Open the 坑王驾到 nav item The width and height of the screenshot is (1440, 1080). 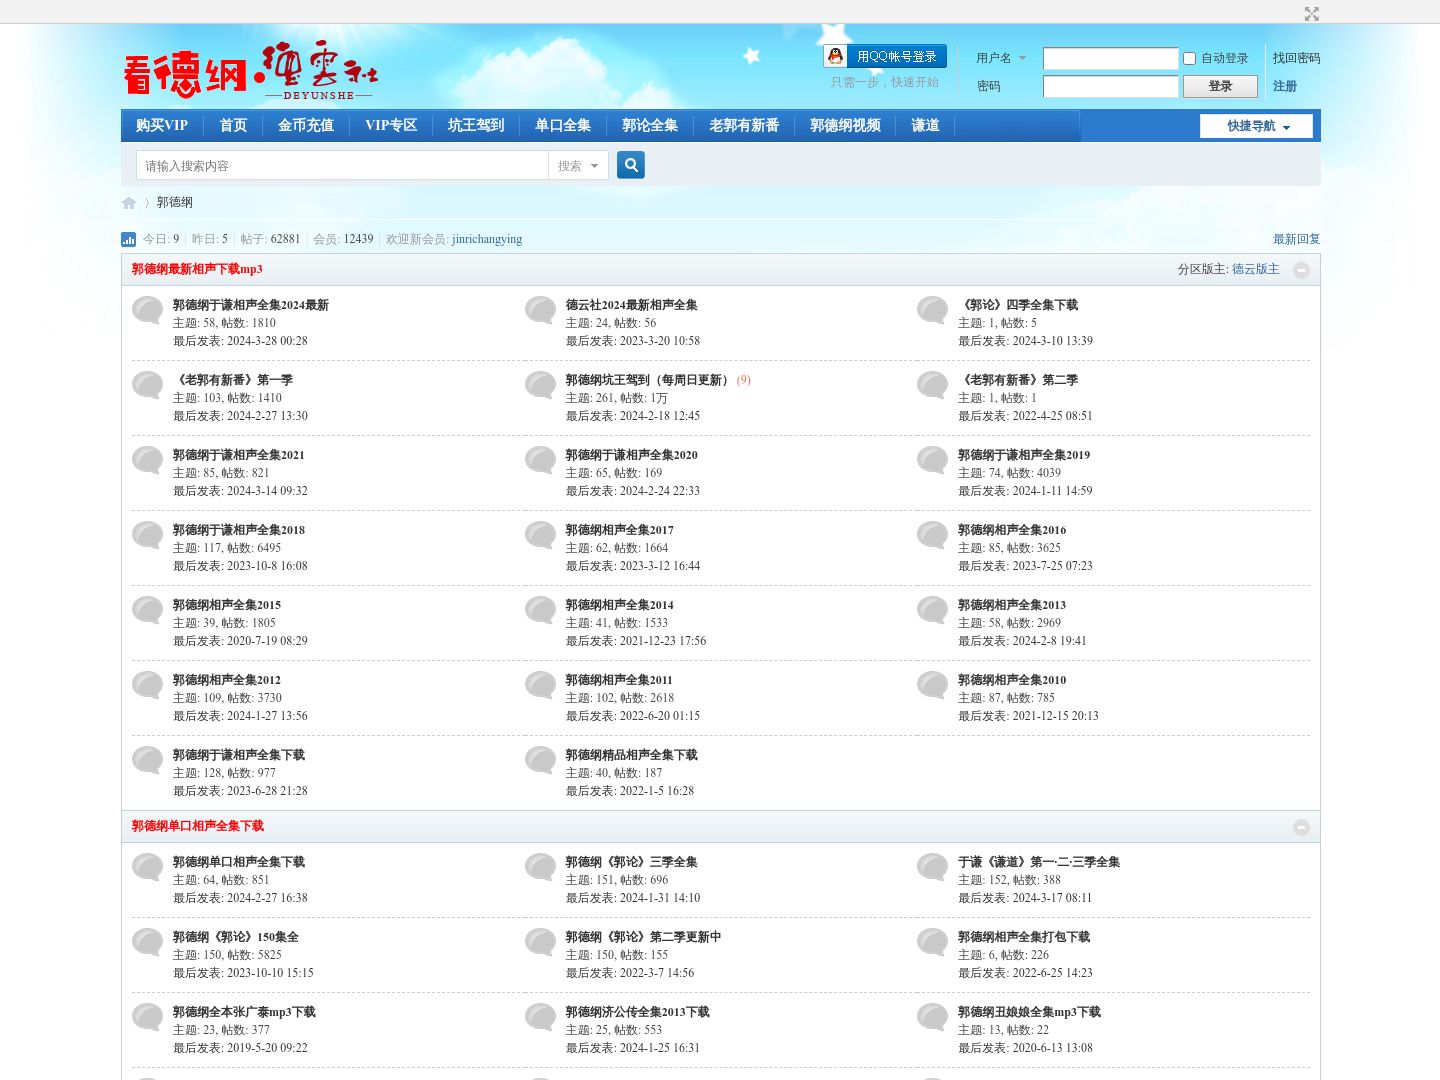point(476,125)
